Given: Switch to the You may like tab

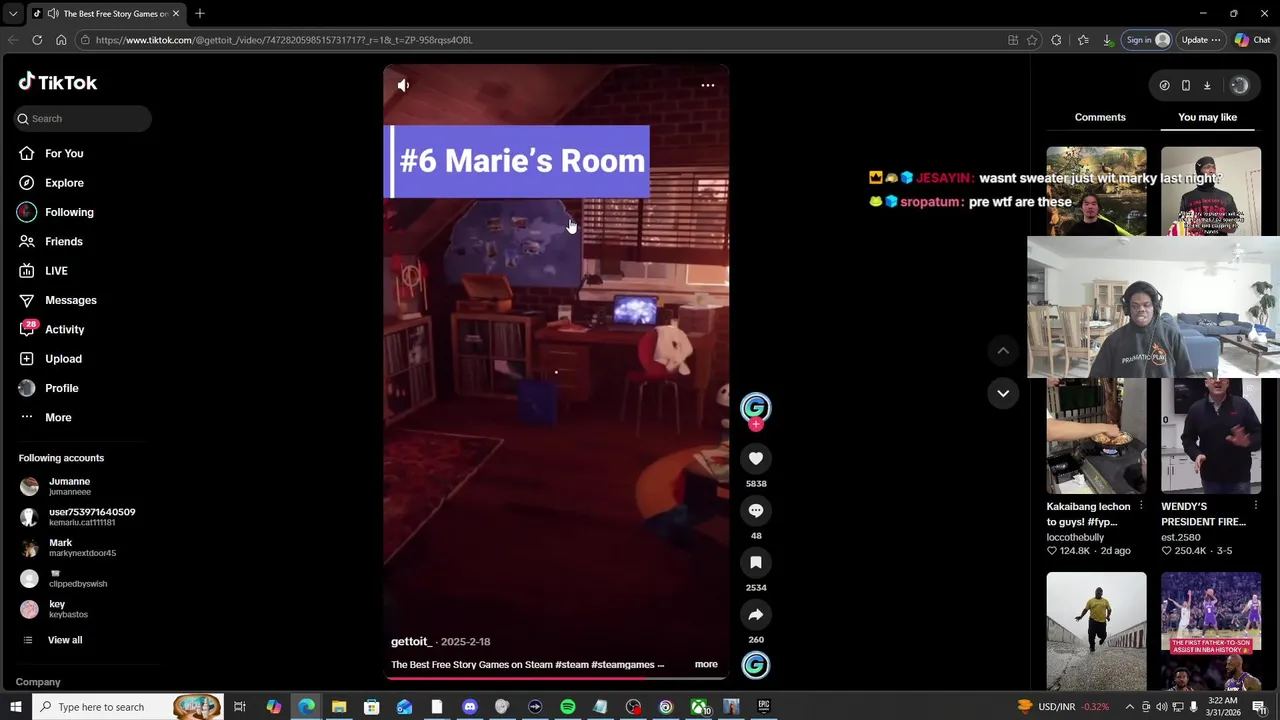Looking at the screenshot, I should pos(1207,117).
